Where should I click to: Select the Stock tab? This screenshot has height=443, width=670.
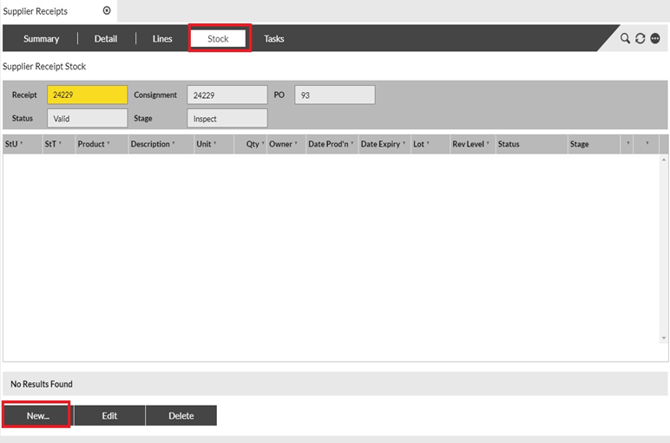(x=218, y=39)
